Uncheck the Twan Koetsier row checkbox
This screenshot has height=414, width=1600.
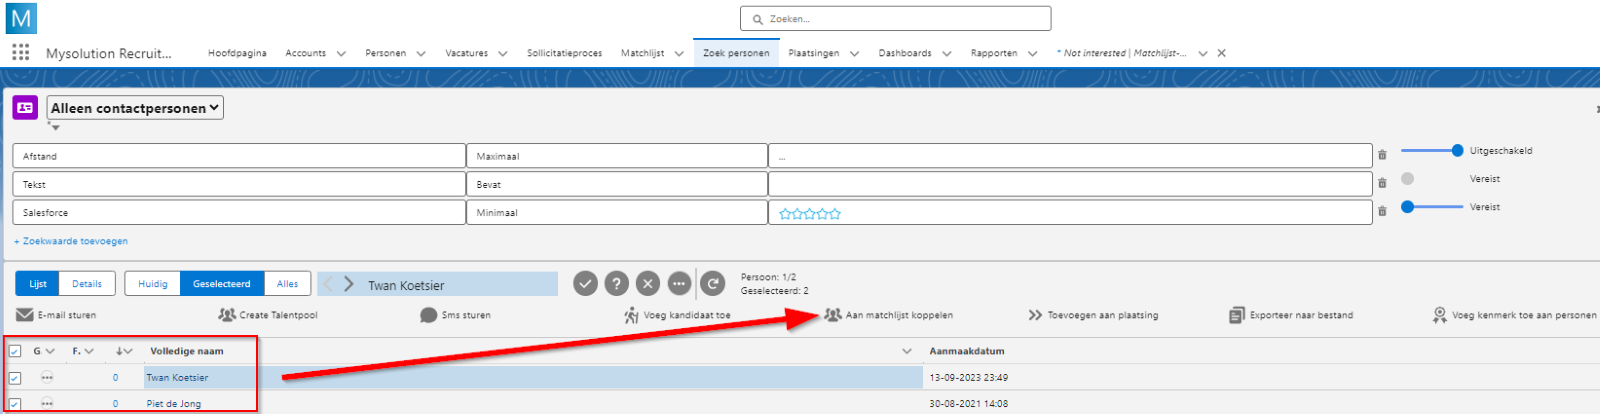tap(15, 378)
